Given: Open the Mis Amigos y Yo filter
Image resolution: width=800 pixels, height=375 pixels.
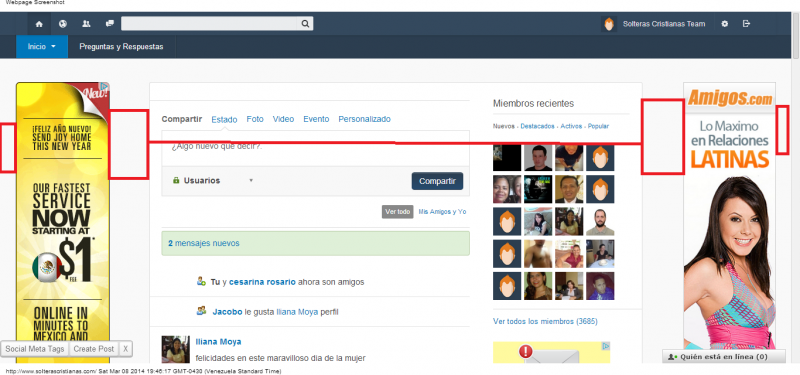Looking at the screenshot, I should [442, 212].
